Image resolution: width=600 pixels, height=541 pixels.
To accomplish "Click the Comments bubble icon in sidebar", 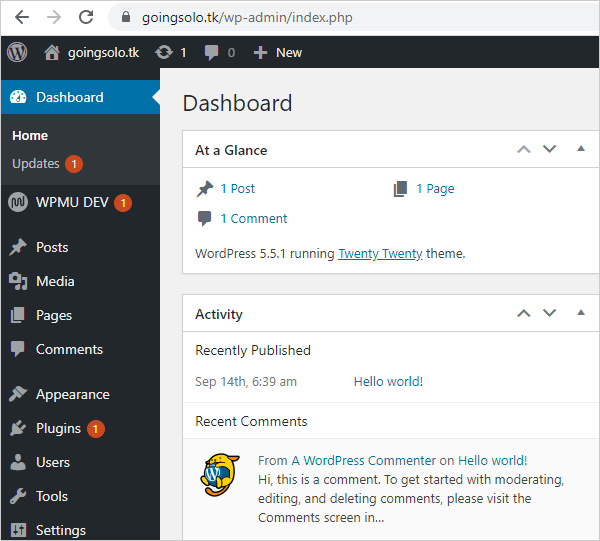I will pos(18,349).
